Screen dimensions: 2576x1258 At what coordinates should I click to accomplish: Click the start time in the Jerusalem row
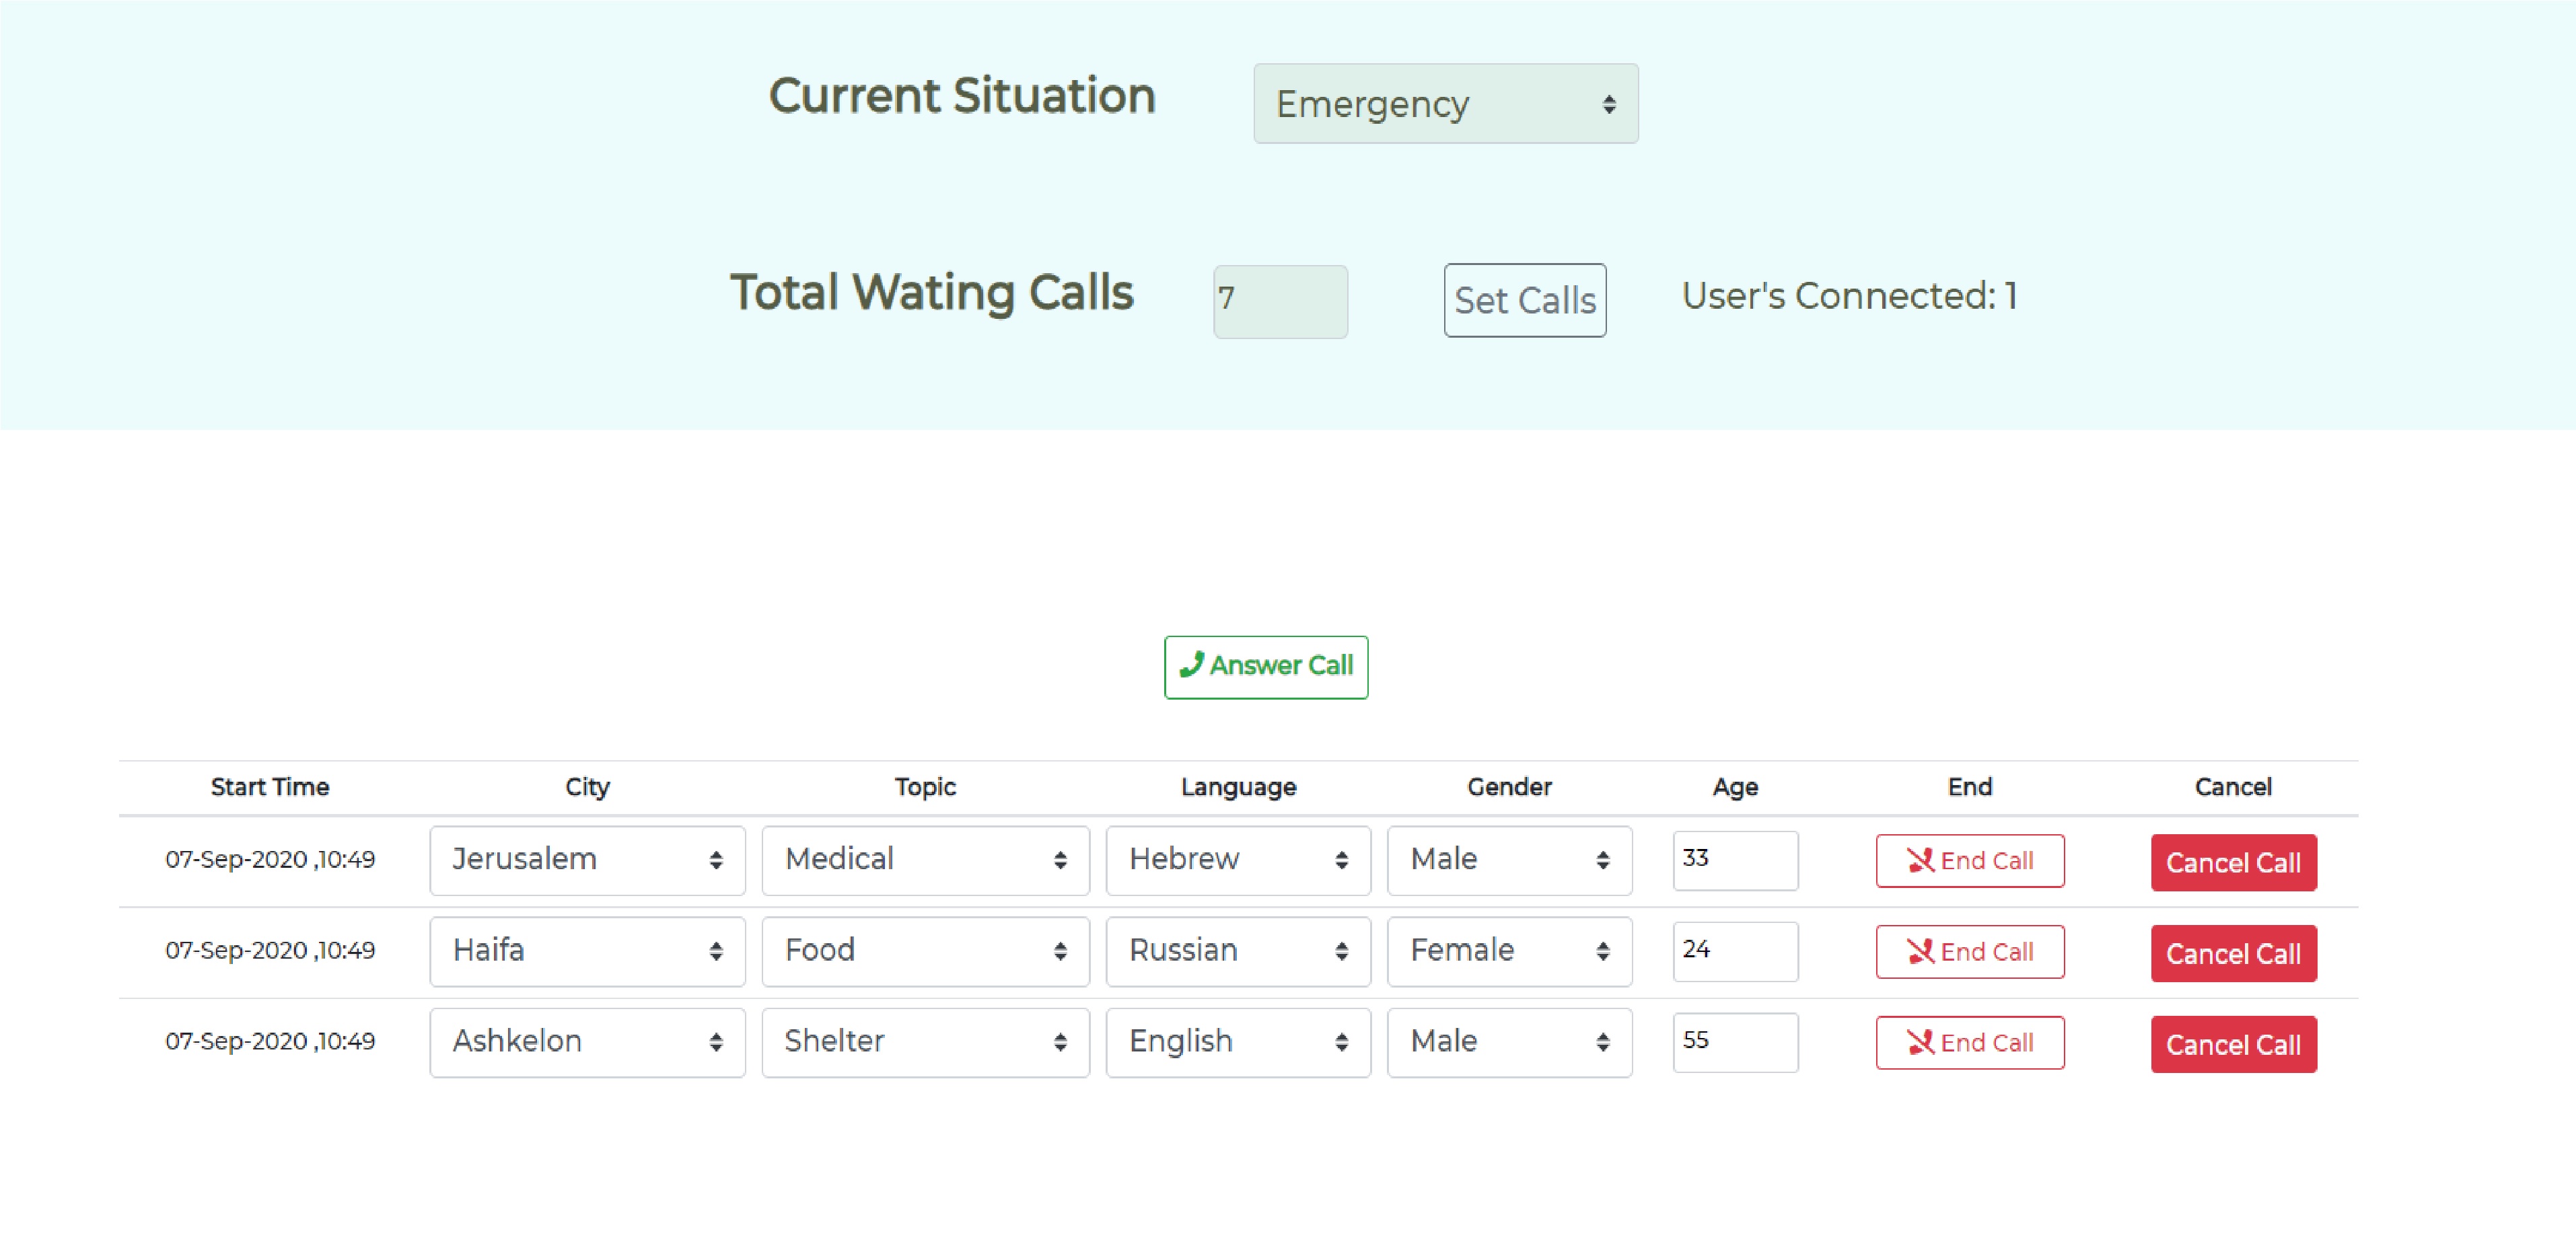click(x=270, y=860)
